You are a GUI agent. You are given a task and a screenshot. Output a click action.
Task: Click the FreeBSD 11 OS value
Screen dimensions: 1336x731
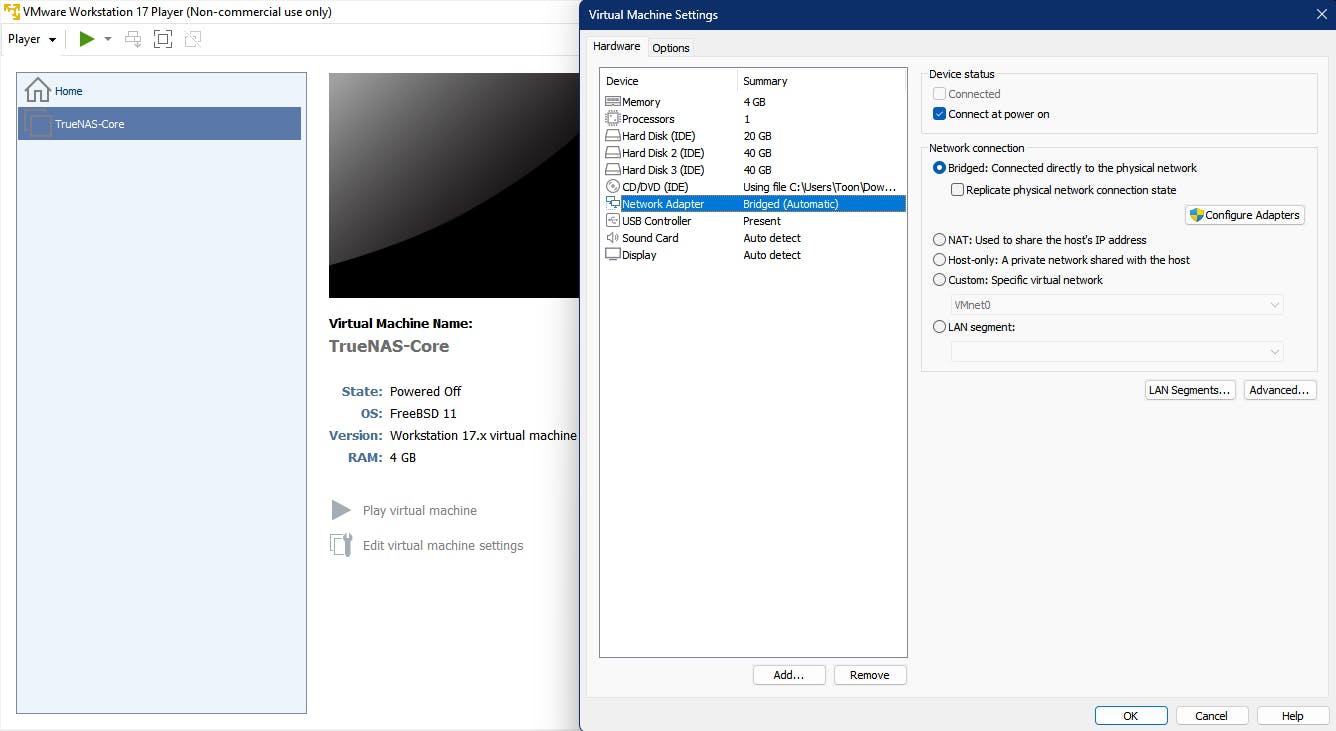(x=423, y=414)
